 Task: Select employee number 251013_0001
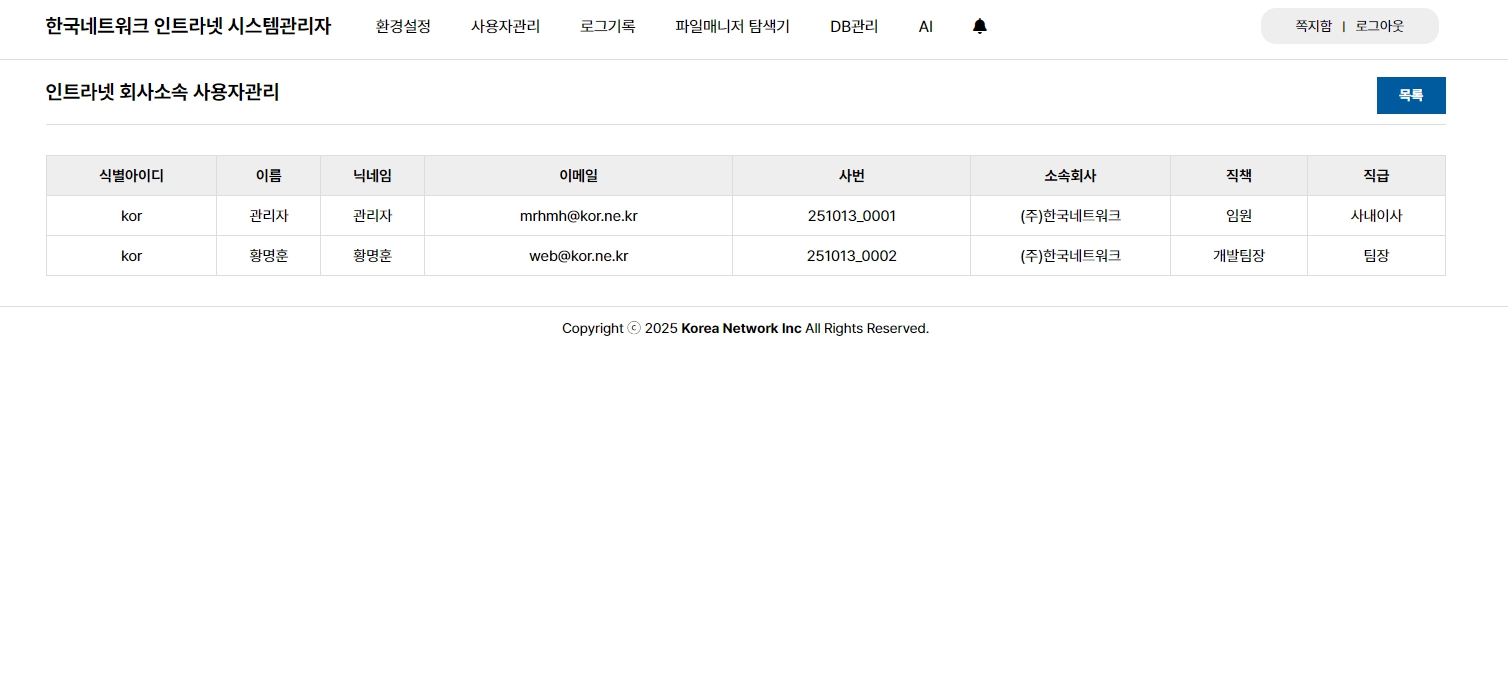[851, 216]
